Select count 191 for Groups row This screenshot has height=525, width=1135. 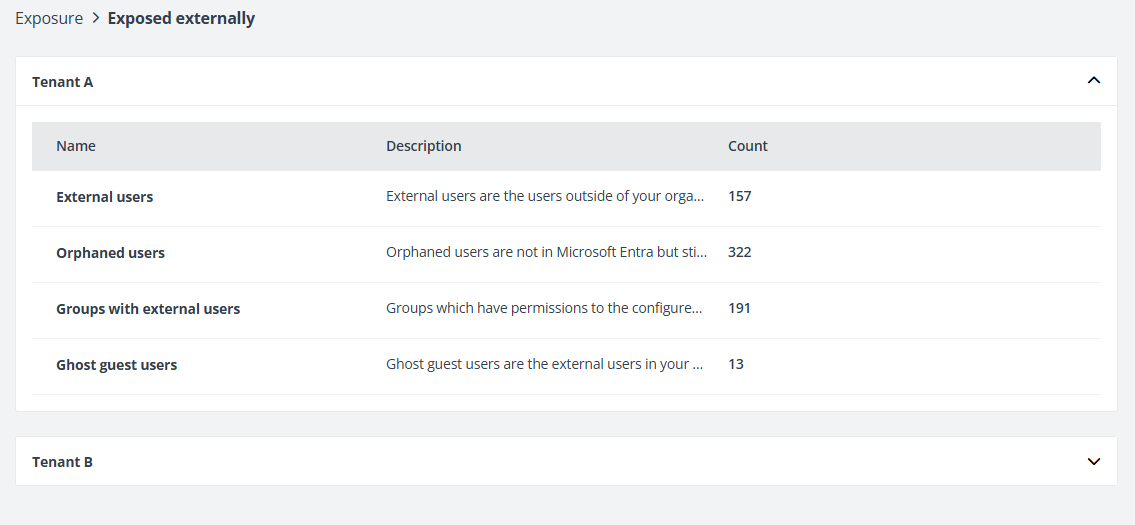pos(740,308)
